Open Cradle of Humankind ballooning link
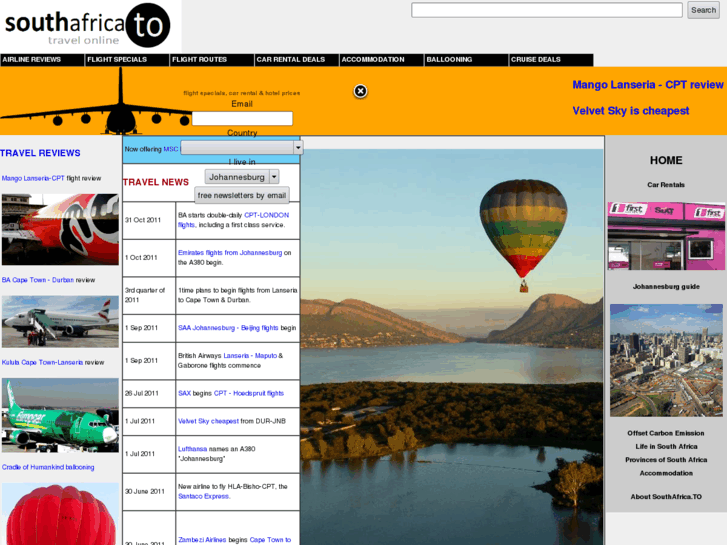This screenshot has width=727, height=545. click(x=48, y=467)
